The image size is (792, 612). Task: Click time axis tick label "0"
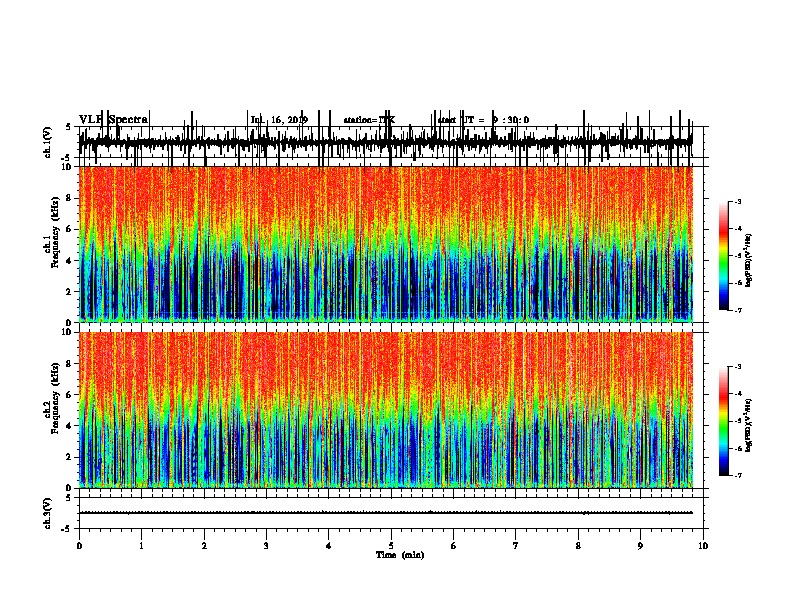(x=79, y=546)
